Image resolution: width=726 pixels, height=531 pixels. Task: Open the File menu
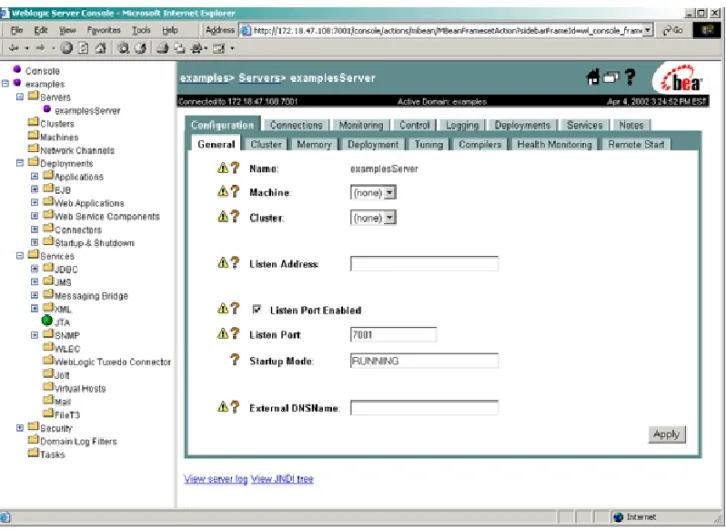click(17, 30)
